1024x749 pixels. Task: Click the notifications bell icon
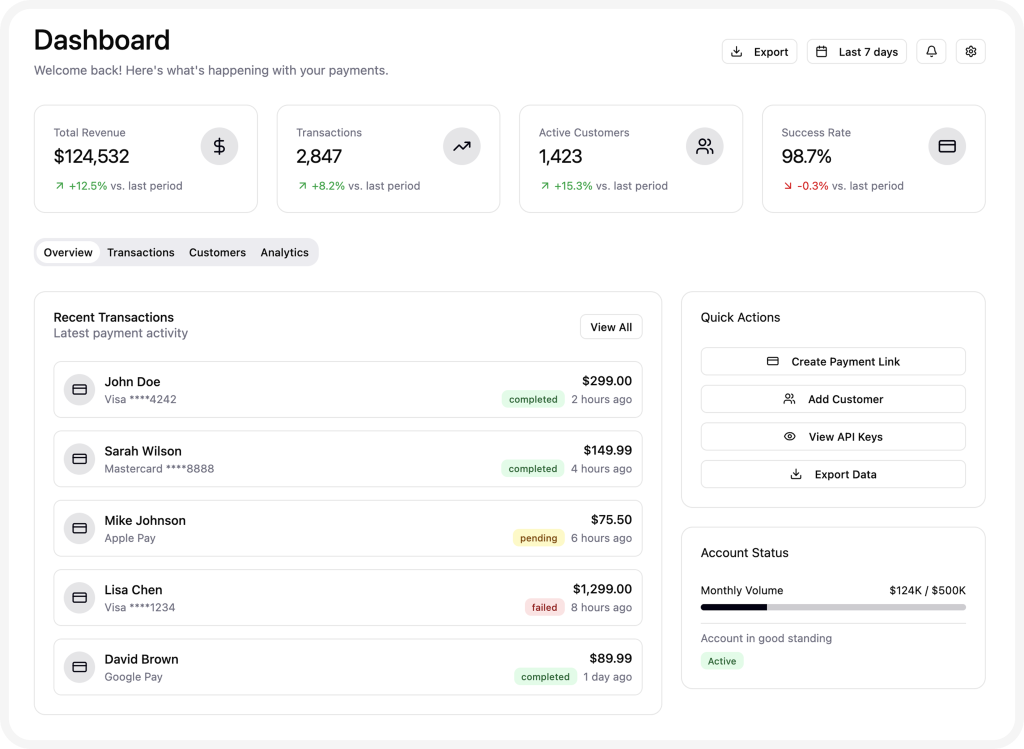click(931, 52)
